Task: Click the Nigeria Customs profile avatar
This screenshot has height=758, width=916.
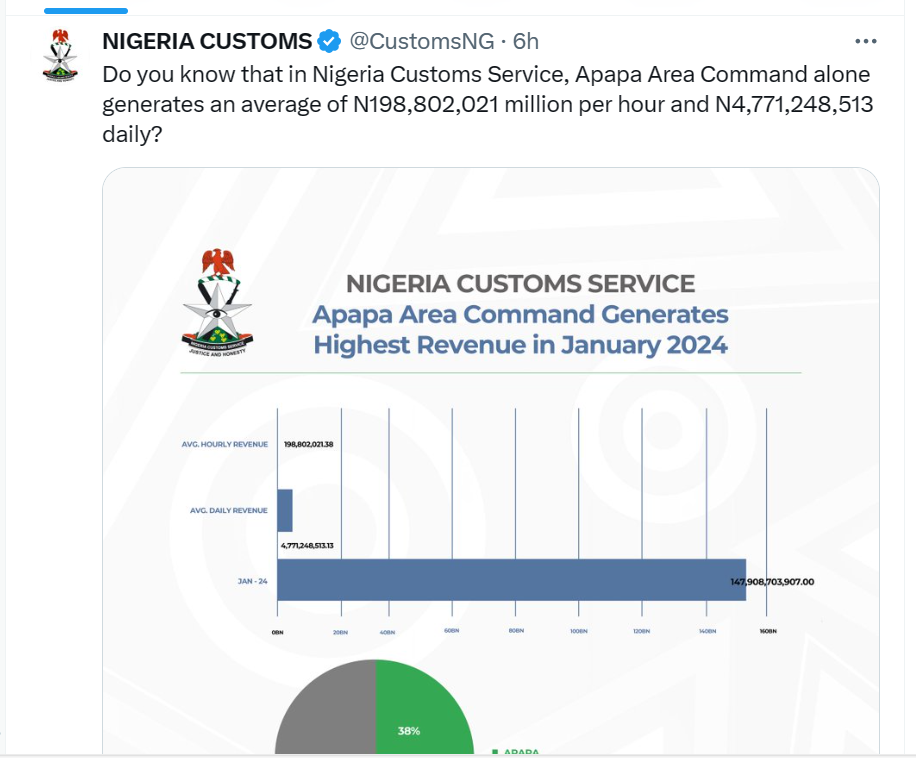Action: [59, 56]
